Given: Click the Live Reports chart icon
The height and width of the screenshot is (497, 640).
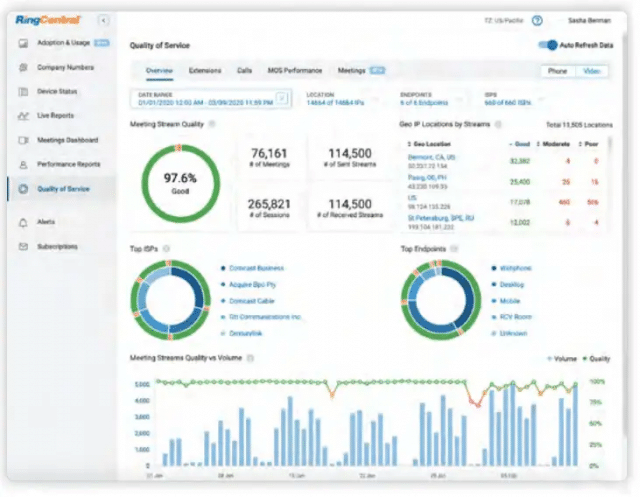Looking at the screenshot, I should click(23, 116).
